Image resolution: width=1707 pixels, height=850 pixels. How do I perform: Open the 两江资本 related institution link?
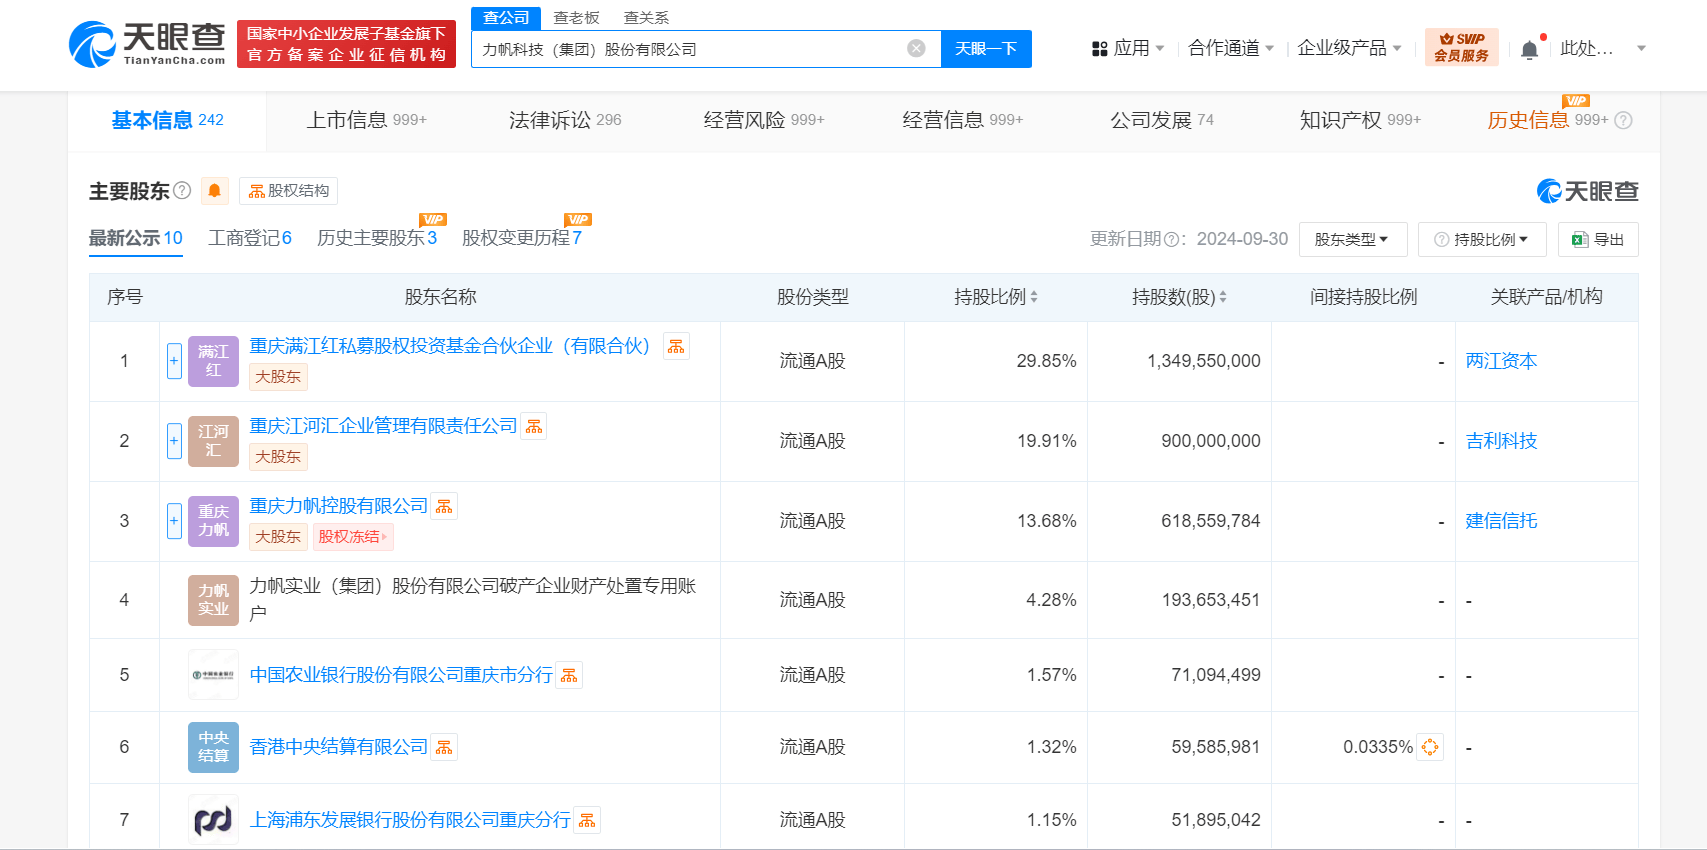[x=1501, y=361]
